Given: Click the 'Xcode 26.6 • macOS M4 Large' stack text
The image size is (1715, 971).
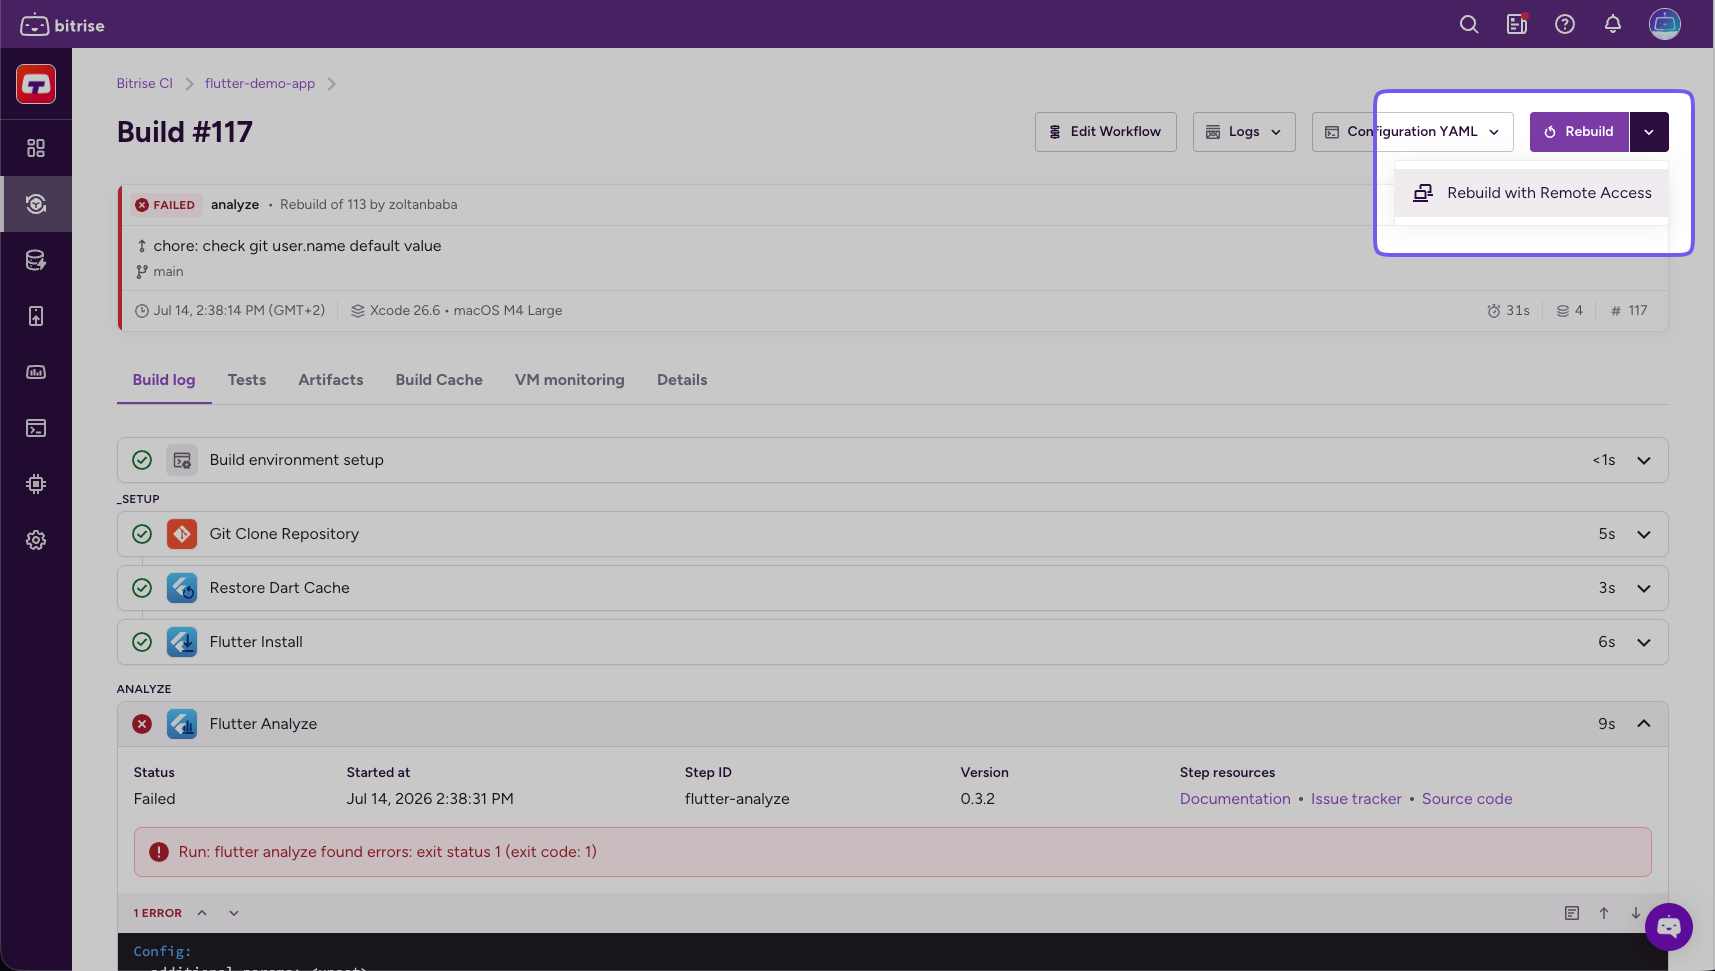Looking at the screenshot, I should click(x=466, y=311).
